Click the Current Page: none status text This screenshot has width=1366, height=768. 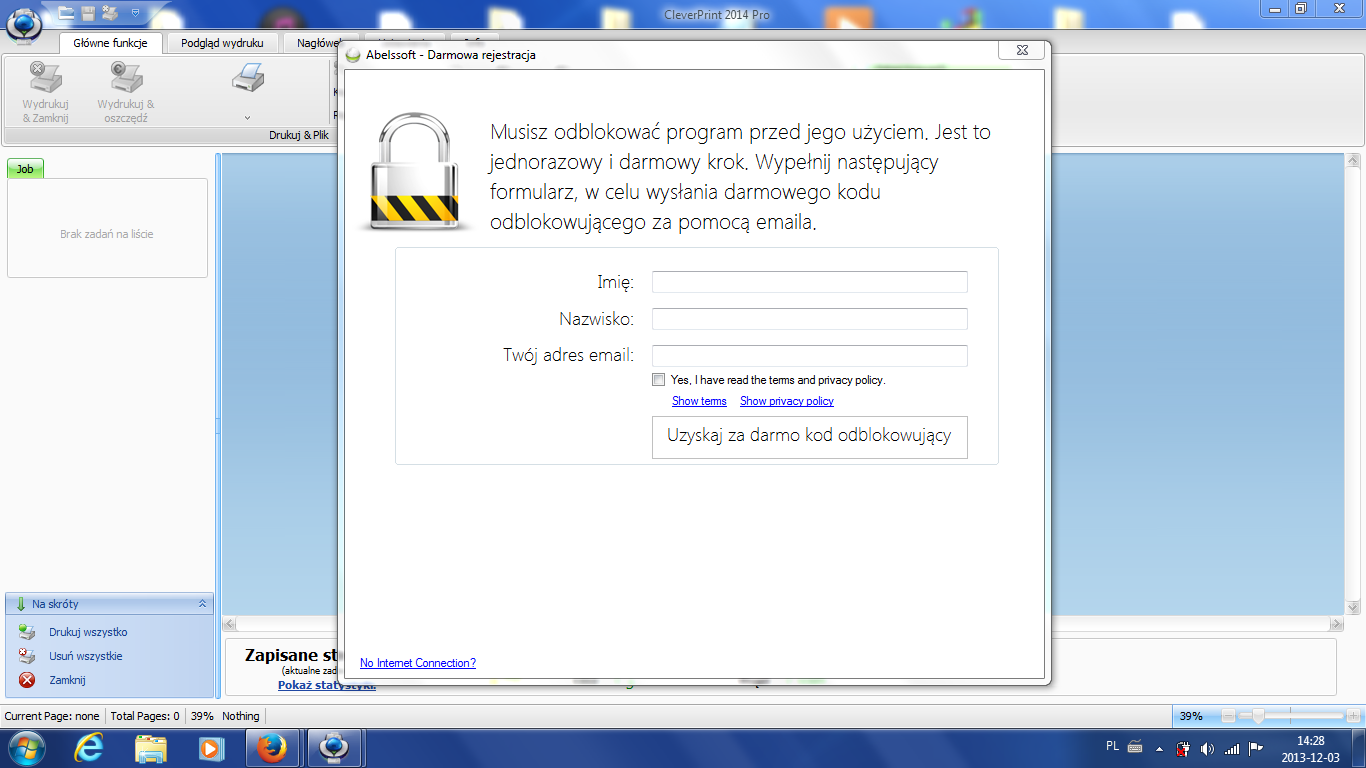(x=52, y=716)
